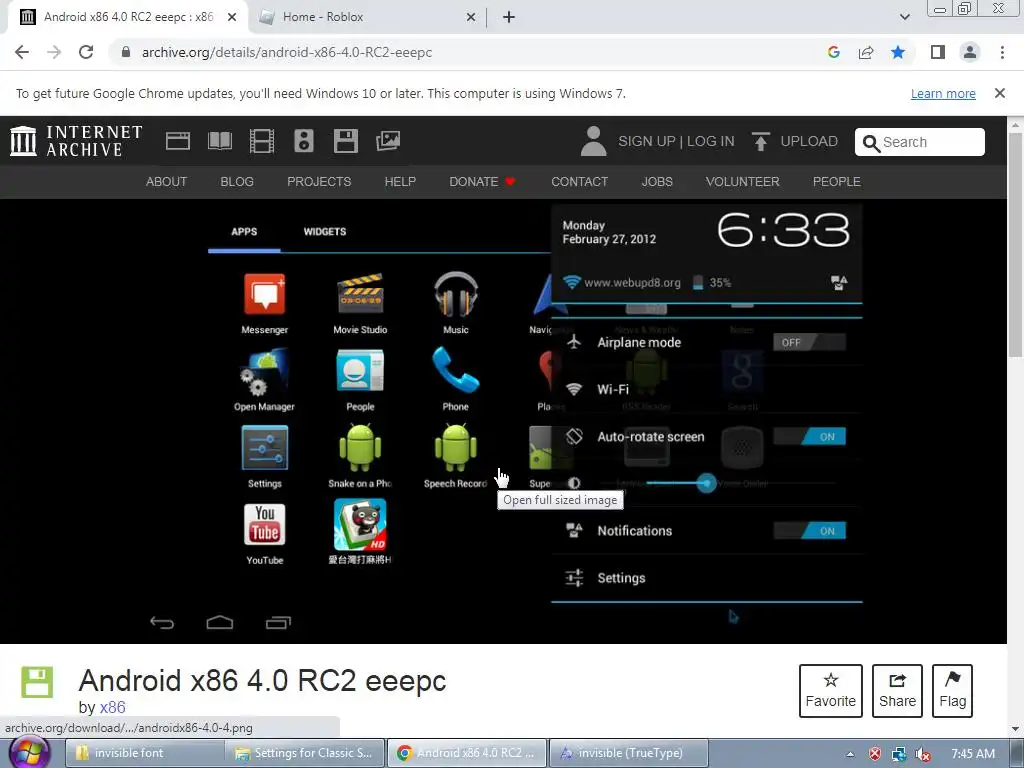Open the ABOUT menu item

point(167,182)
